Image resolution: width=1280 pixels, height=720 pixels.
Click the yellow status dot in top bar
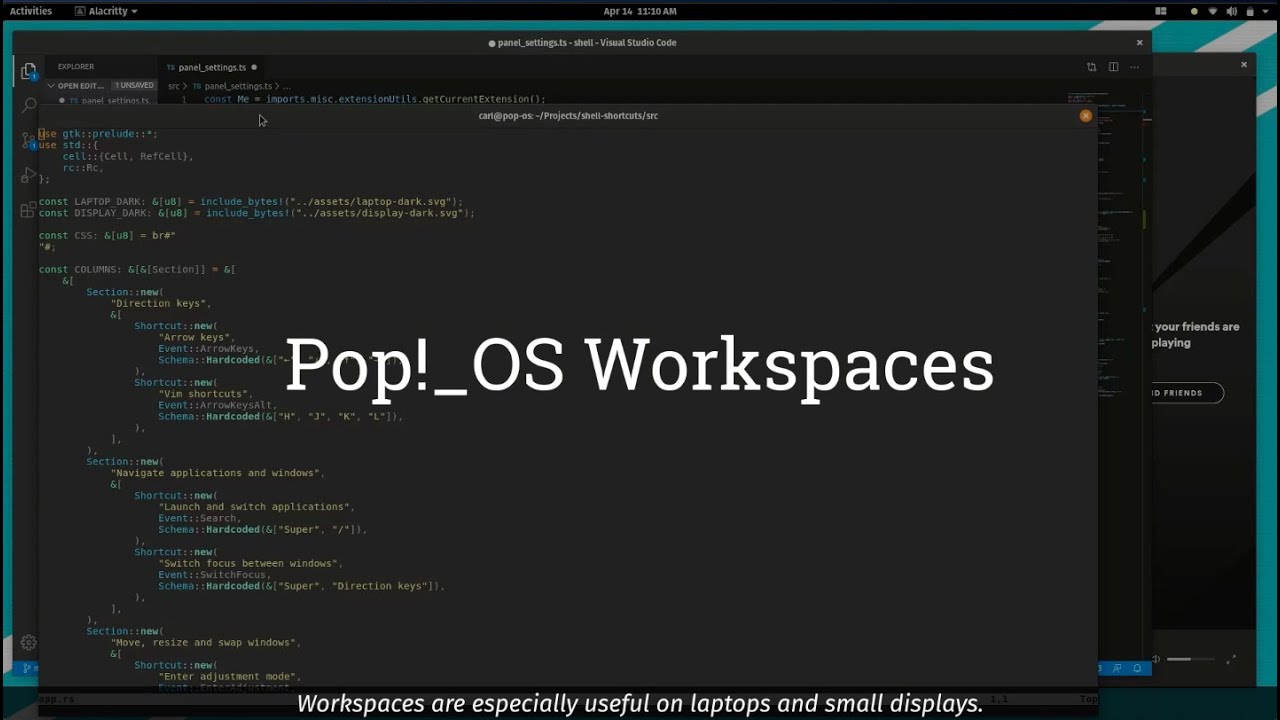tap(1194, 12)
